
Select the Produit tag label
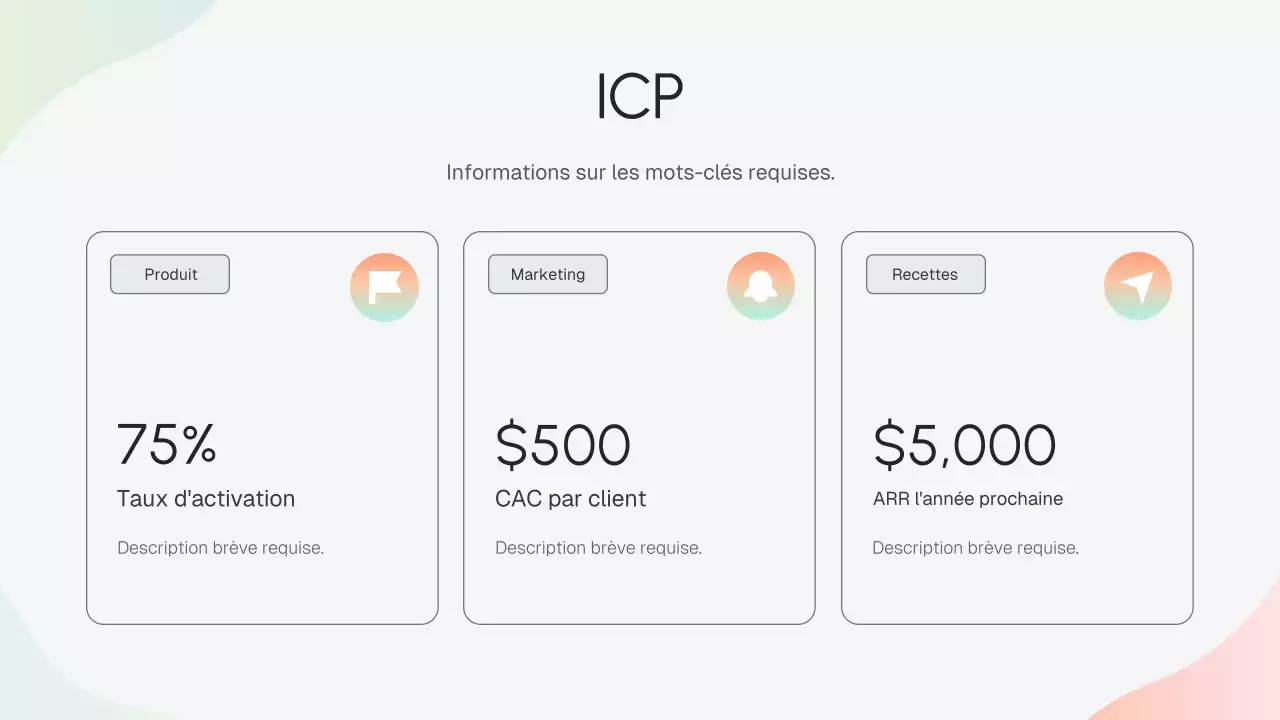[170, 274]
